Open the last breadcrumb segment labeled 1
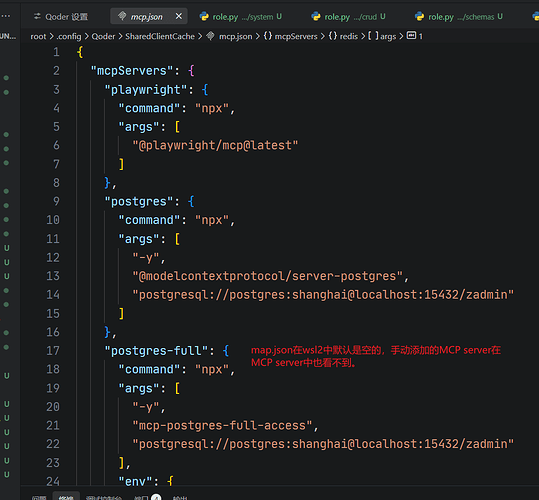Screen dimensions: 539x500 tap(420, 36)
